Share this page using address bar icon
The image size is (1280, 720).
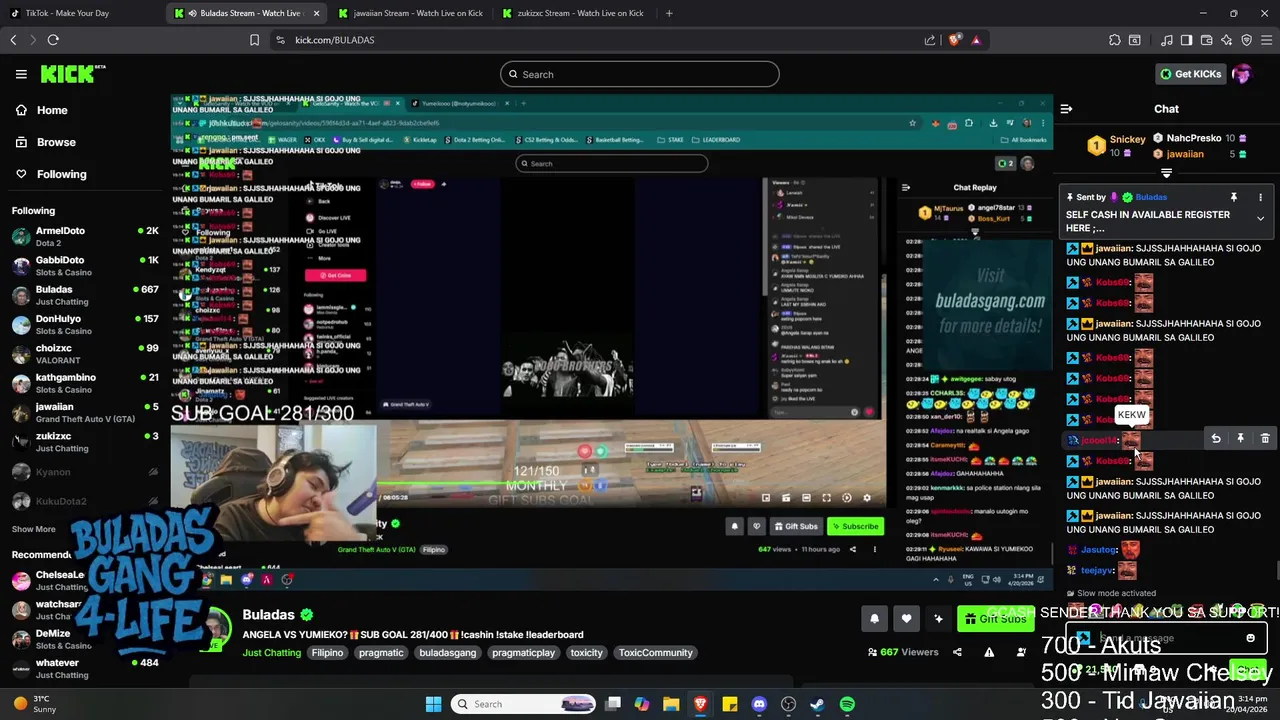(x=930, y=40)
